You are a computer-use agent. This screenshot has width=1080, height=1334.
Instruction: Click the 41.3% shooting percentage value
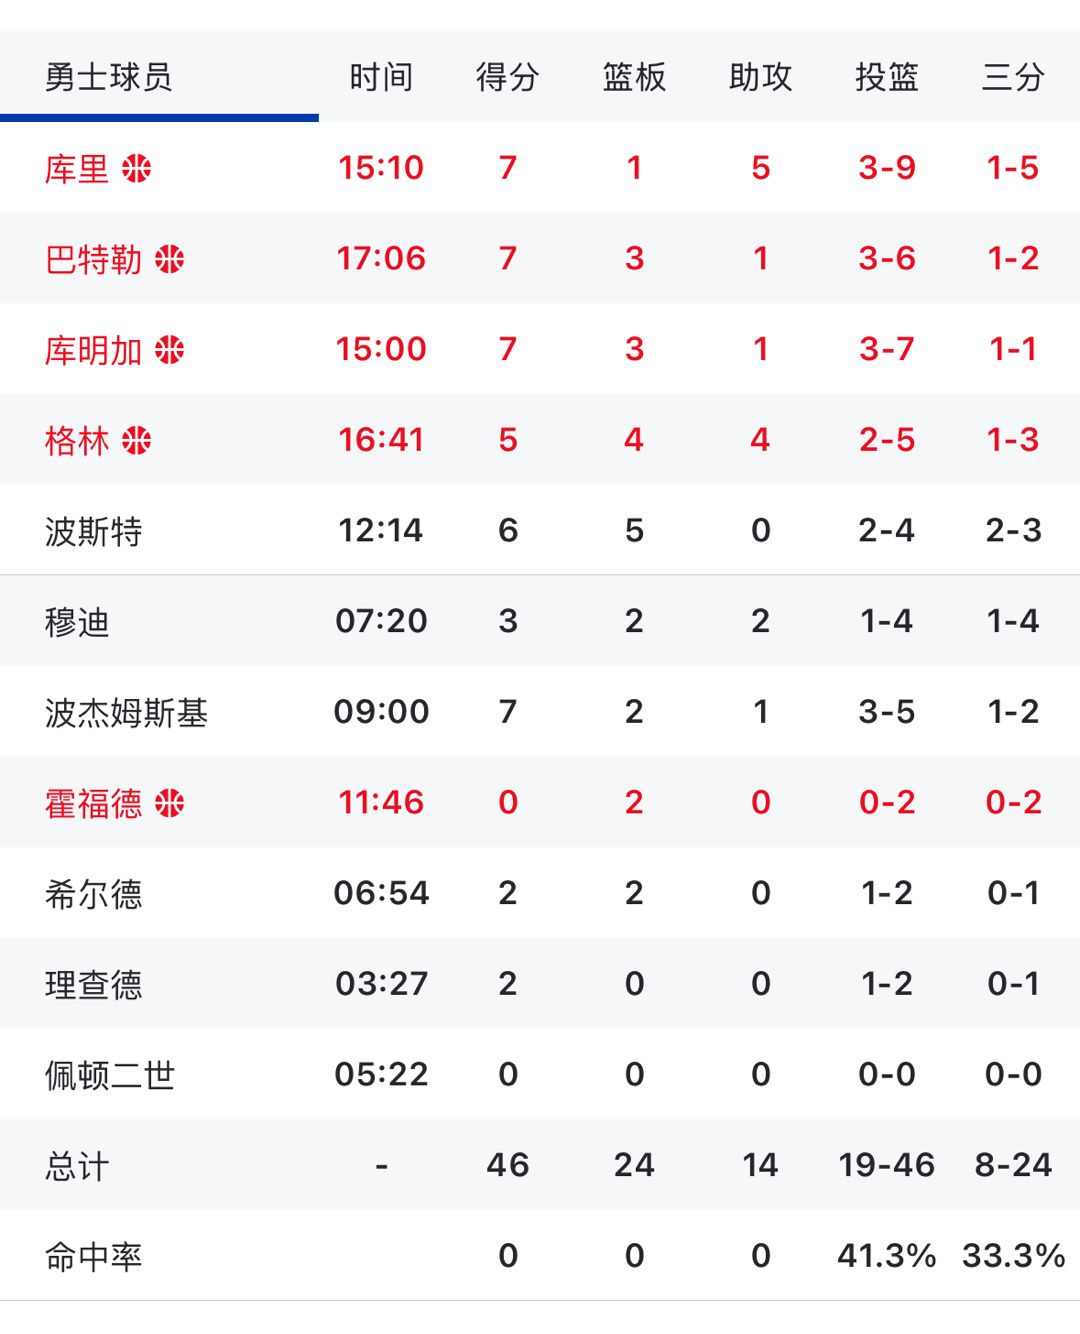click(886, 1256)
